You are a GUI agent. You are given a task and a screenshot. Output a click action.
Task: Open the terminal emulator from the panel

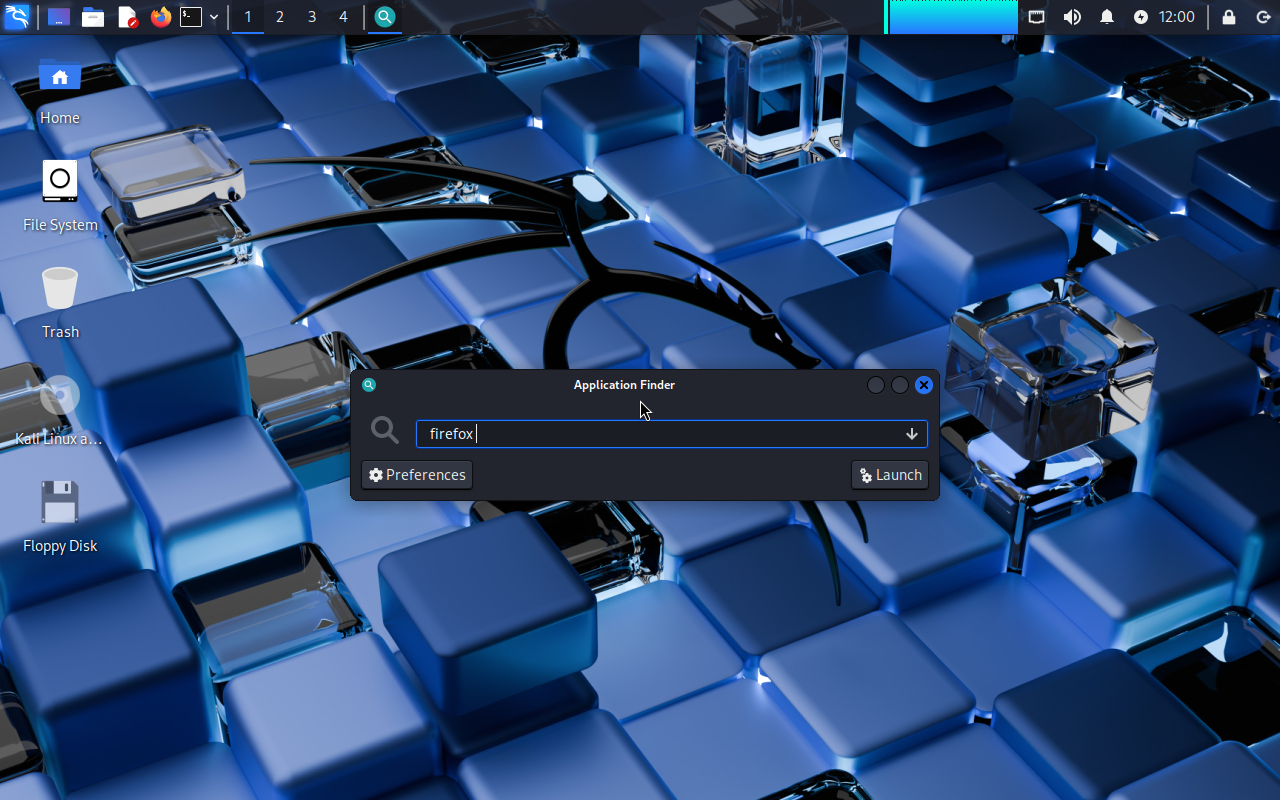tap(191, 17)
